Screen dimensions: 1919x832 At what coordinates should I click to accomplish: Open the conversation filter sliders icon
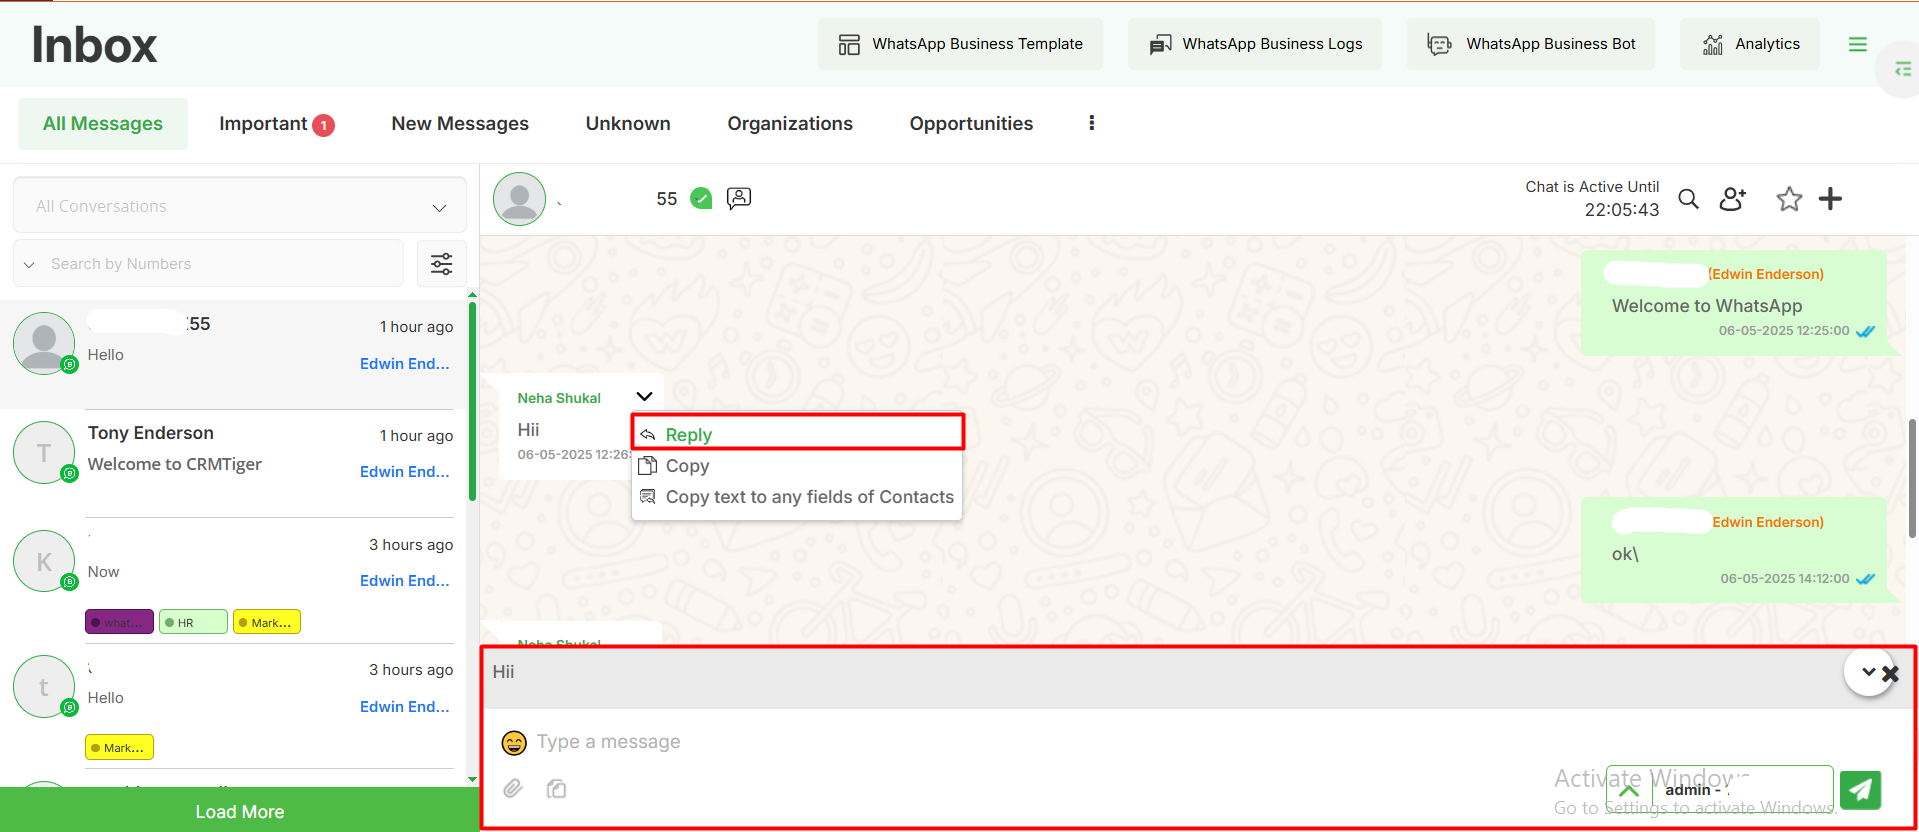coord(441,264)
